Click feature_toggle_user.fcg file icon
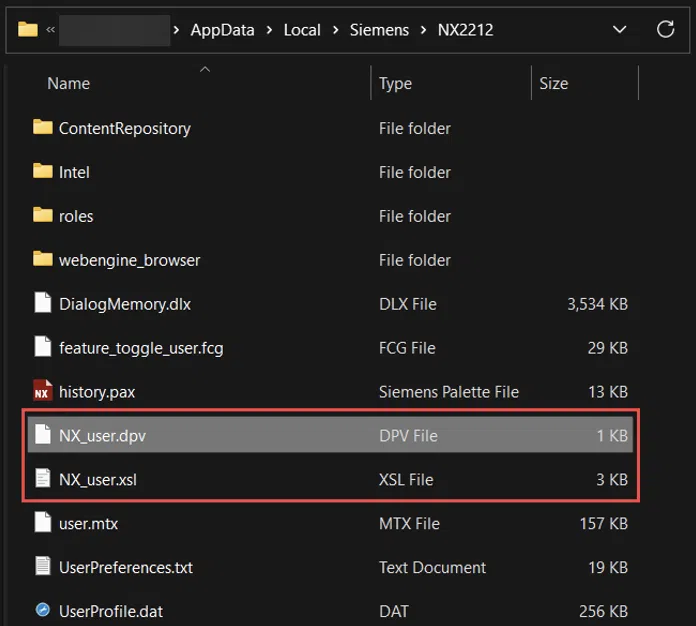This screenshot has height=626, width=696. pos(43,347)
